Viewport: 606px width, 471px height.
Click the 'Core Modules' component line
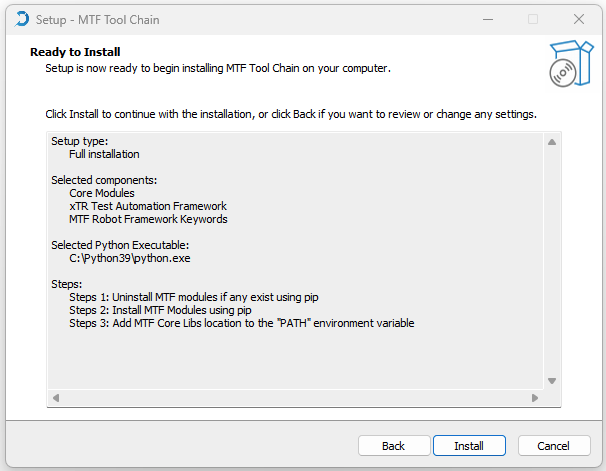click(101, 193)
